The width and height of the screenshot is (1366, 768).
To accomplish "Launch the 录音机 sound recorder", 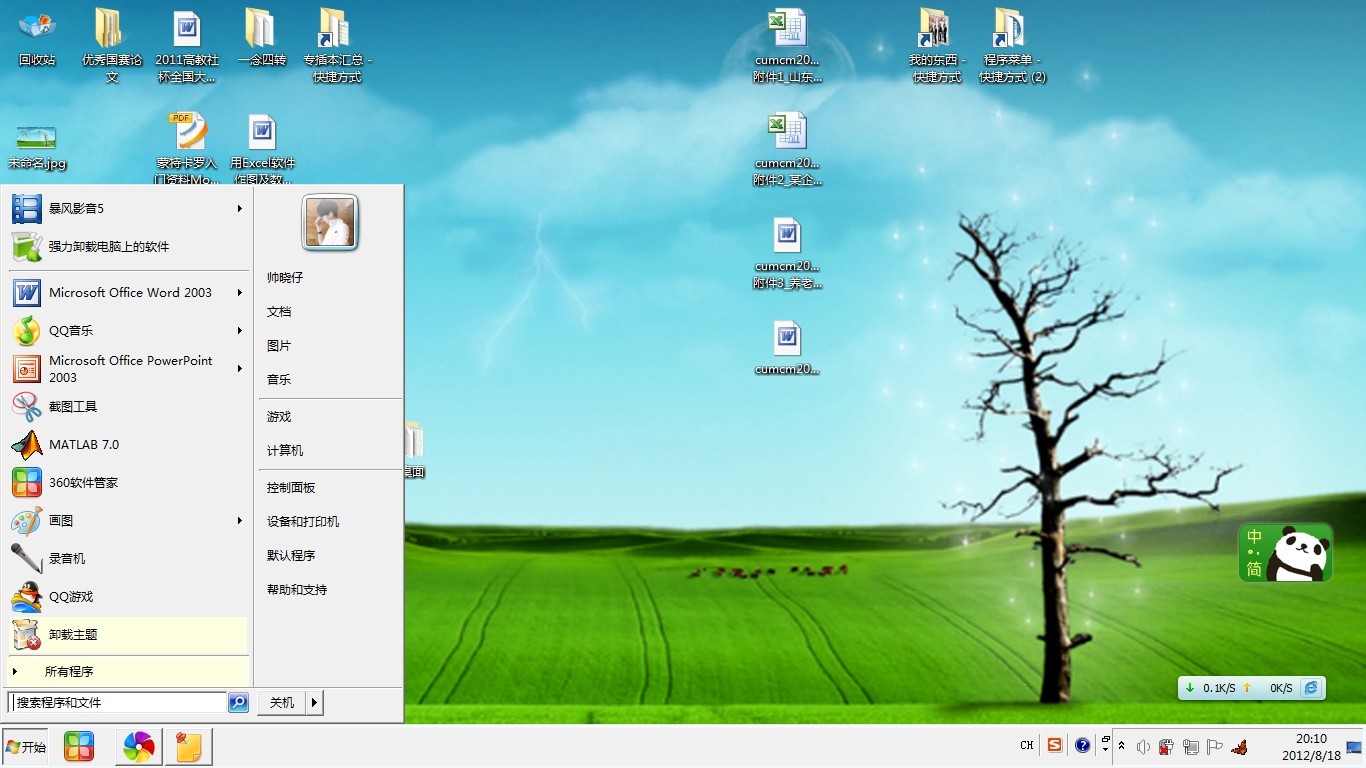I will [x=70, y=558].
